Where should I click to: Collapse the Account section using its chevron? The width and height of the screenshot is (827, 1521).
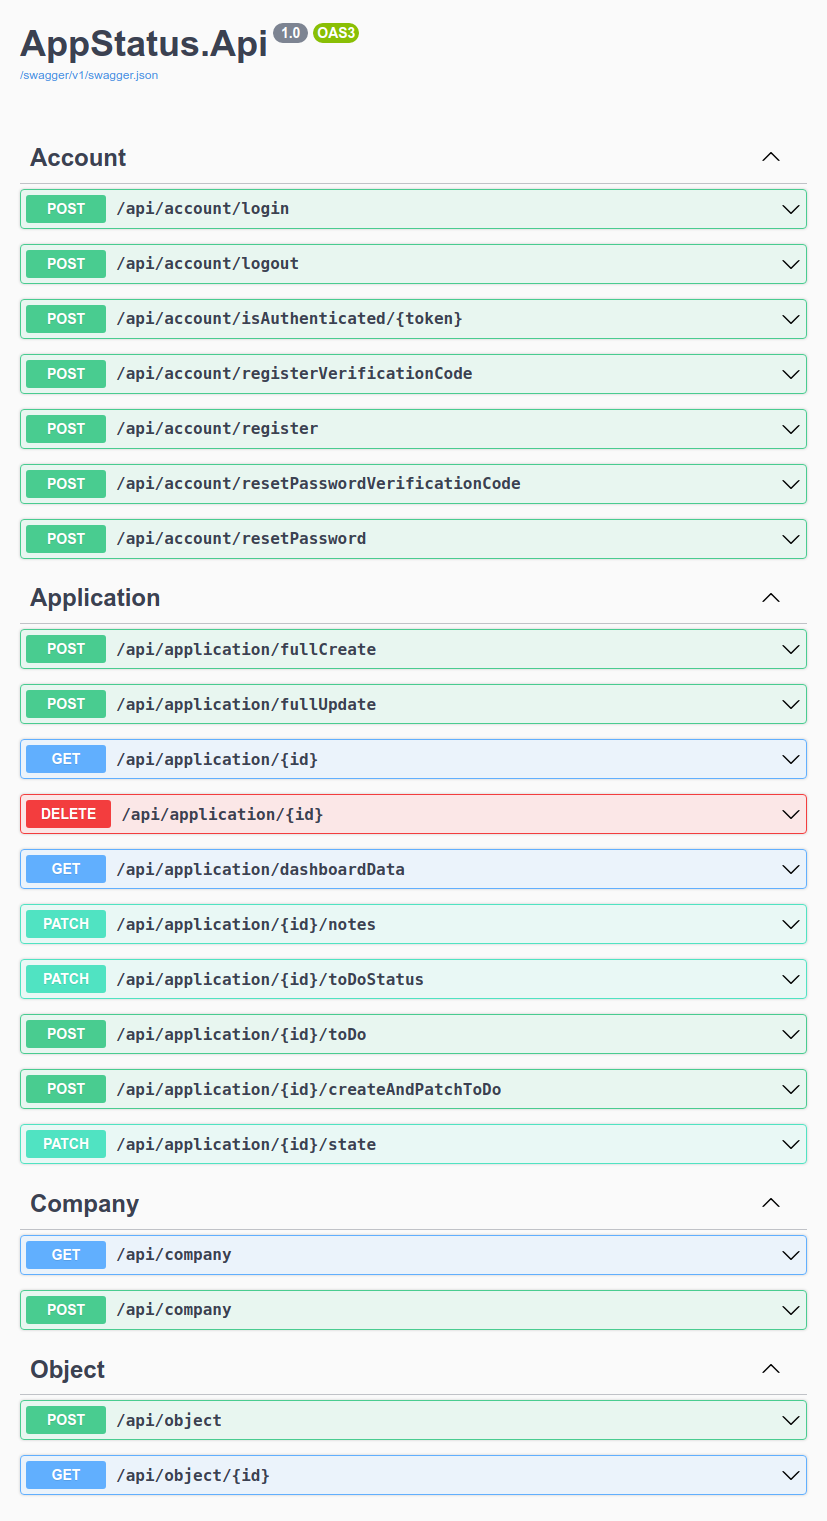tap(770, 157)
